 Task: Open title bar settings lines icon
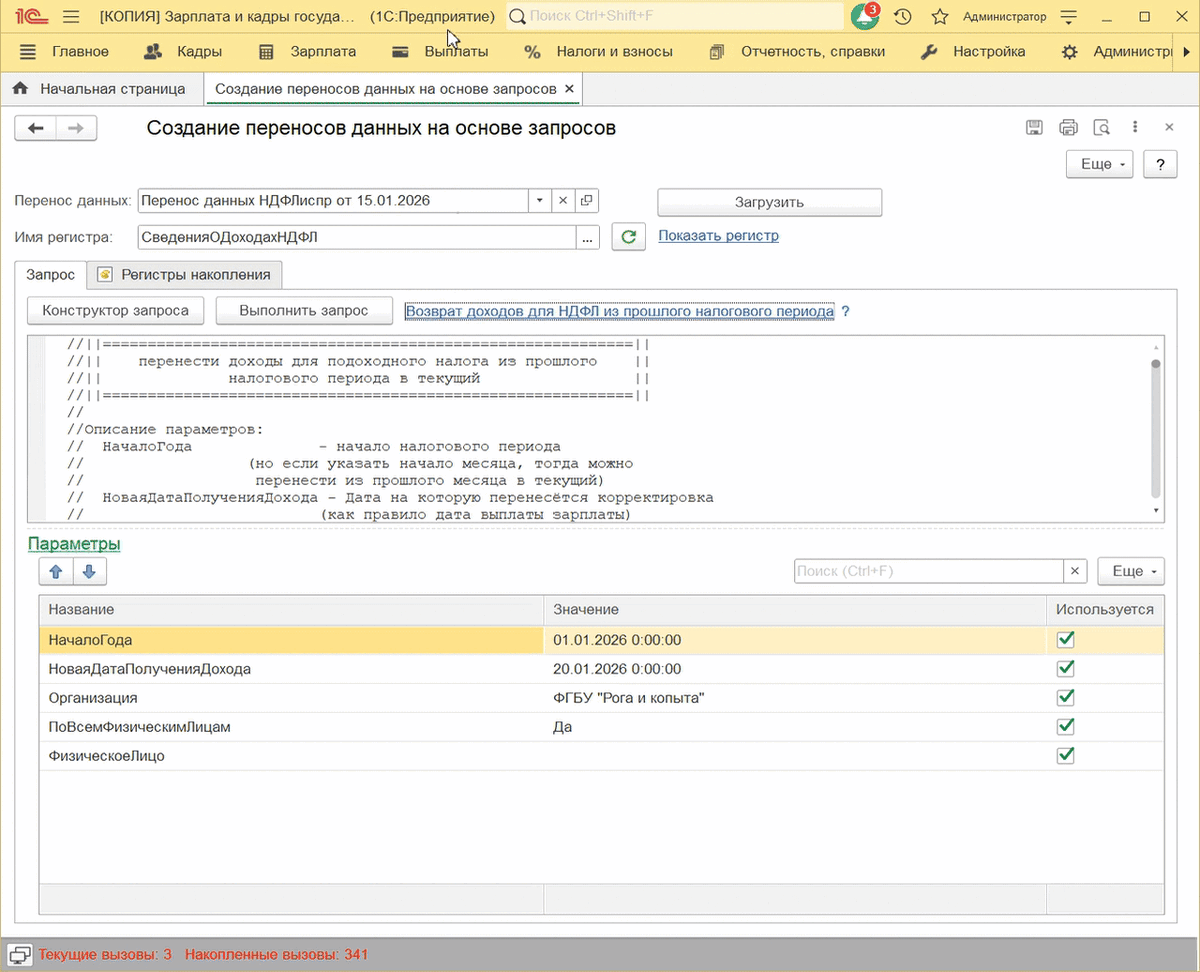(1069, 17)
